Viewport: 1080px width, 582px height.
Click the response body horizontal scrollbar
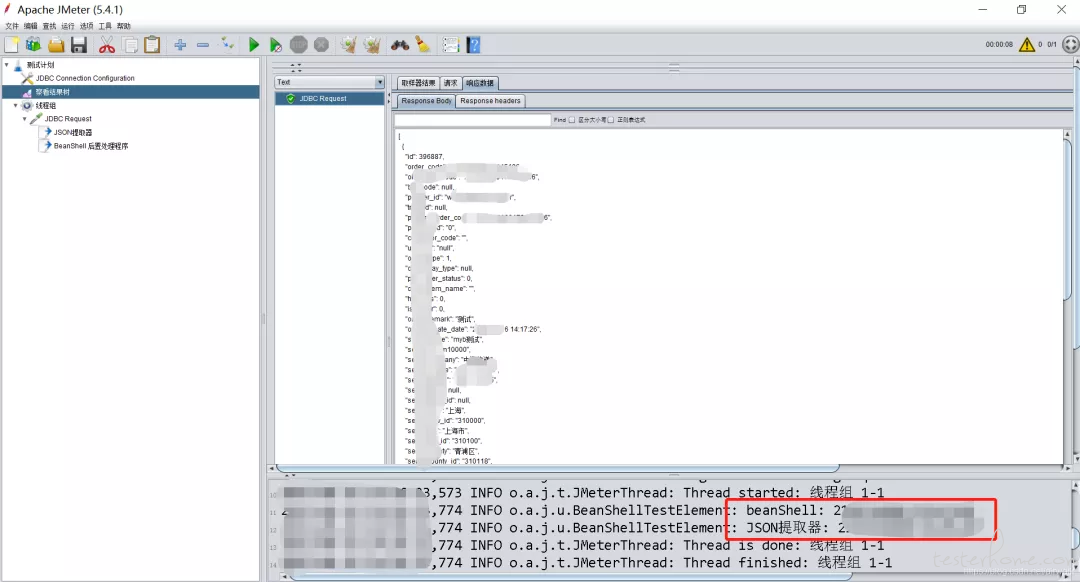click(x=558, y=468)
